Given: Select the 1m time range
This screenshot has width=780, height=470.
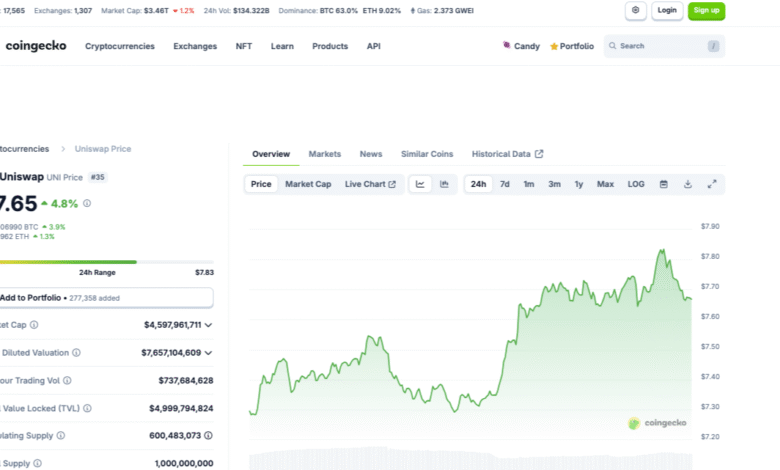Looking at the screenshot, I should 529,184.
